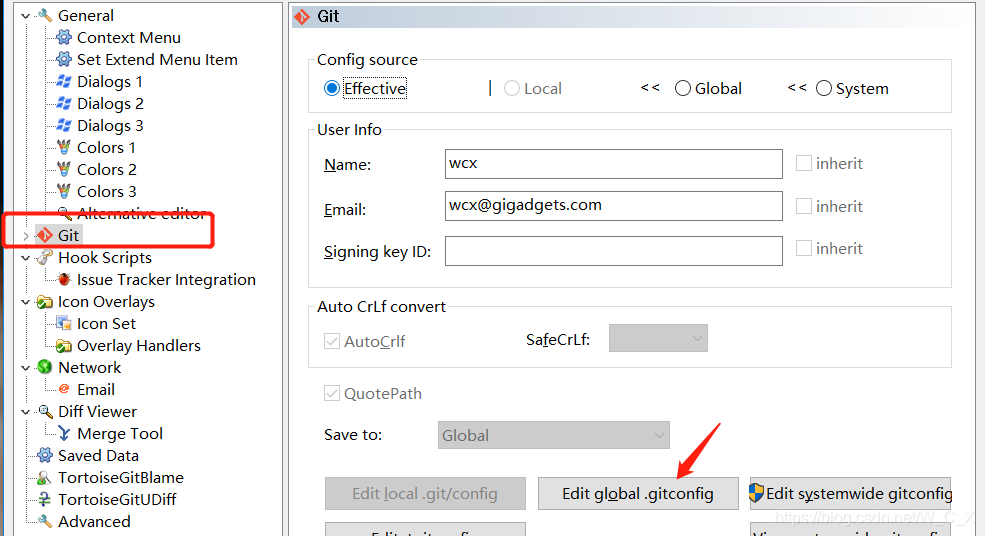
Task: Click the Merge Tool icon
Action: coord(63,434)
